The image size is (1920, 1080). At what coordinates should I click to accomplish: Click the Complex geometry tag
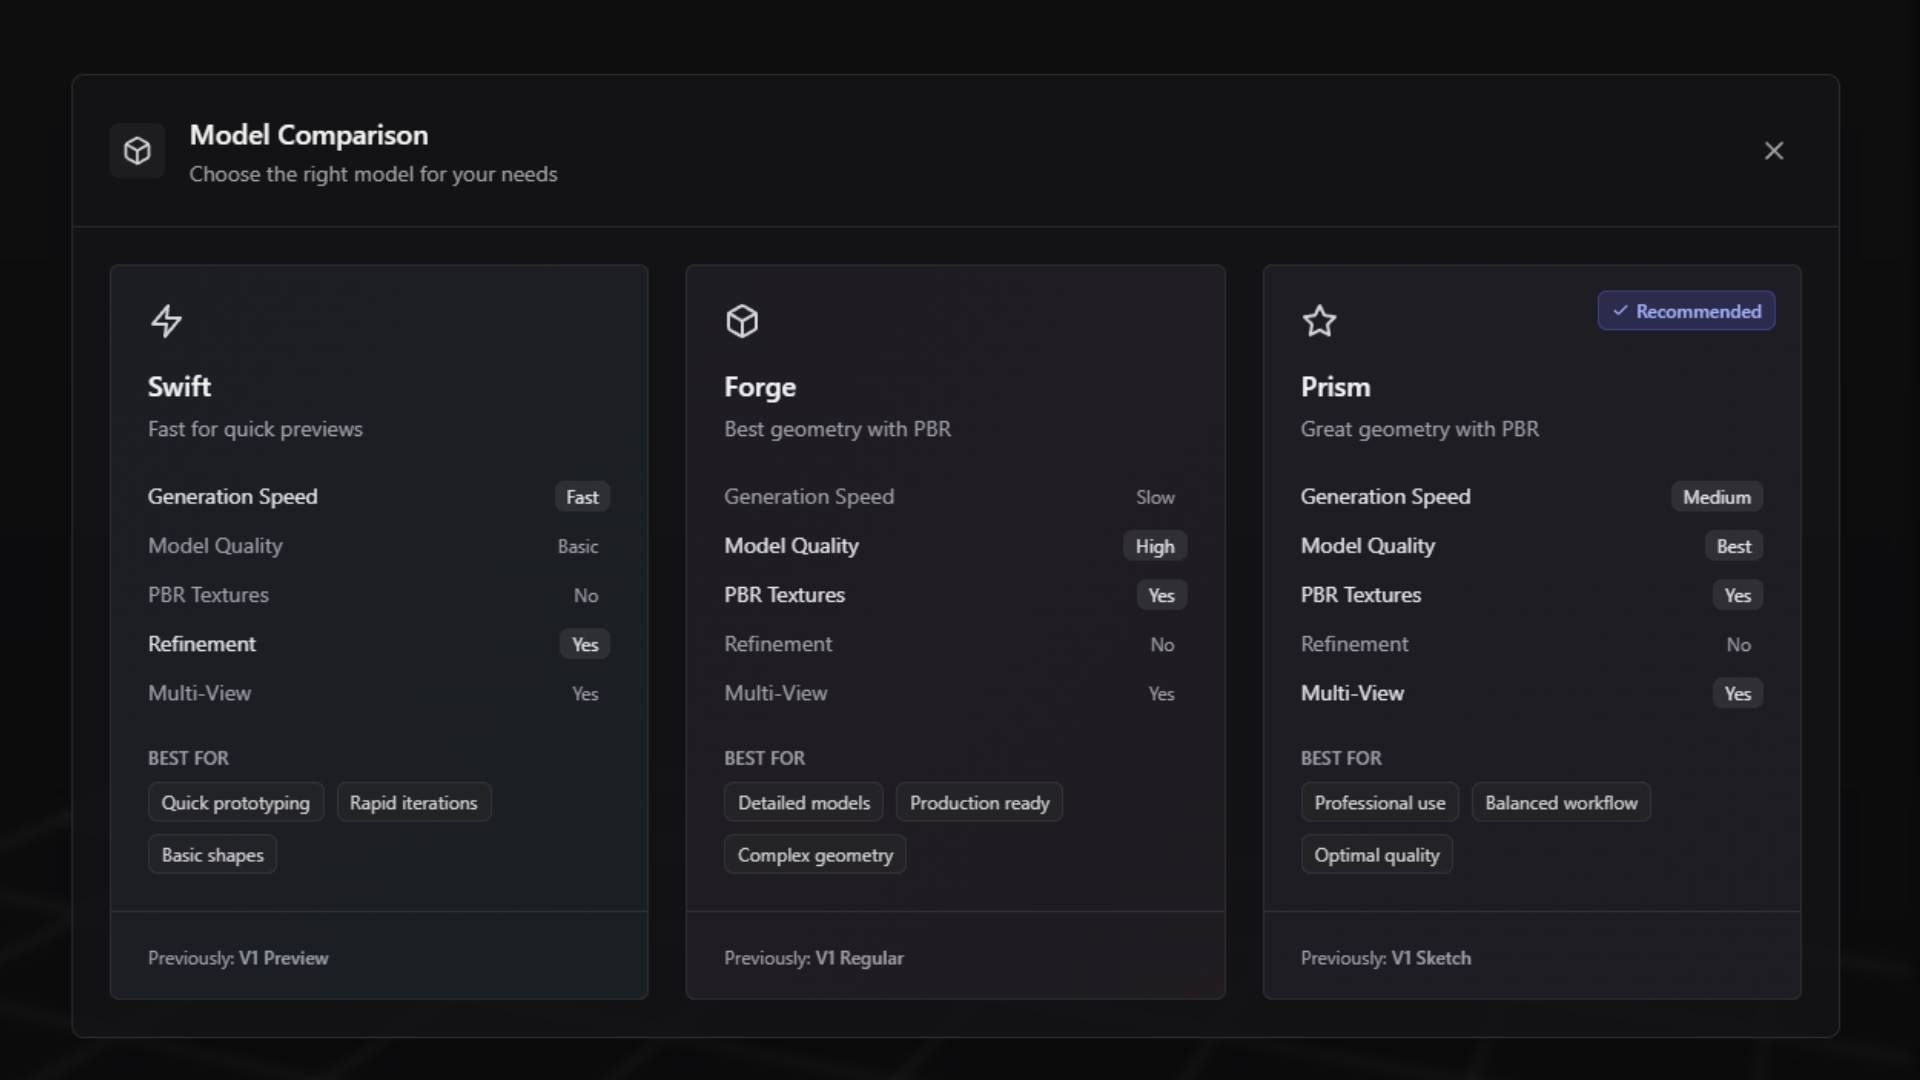815,855
